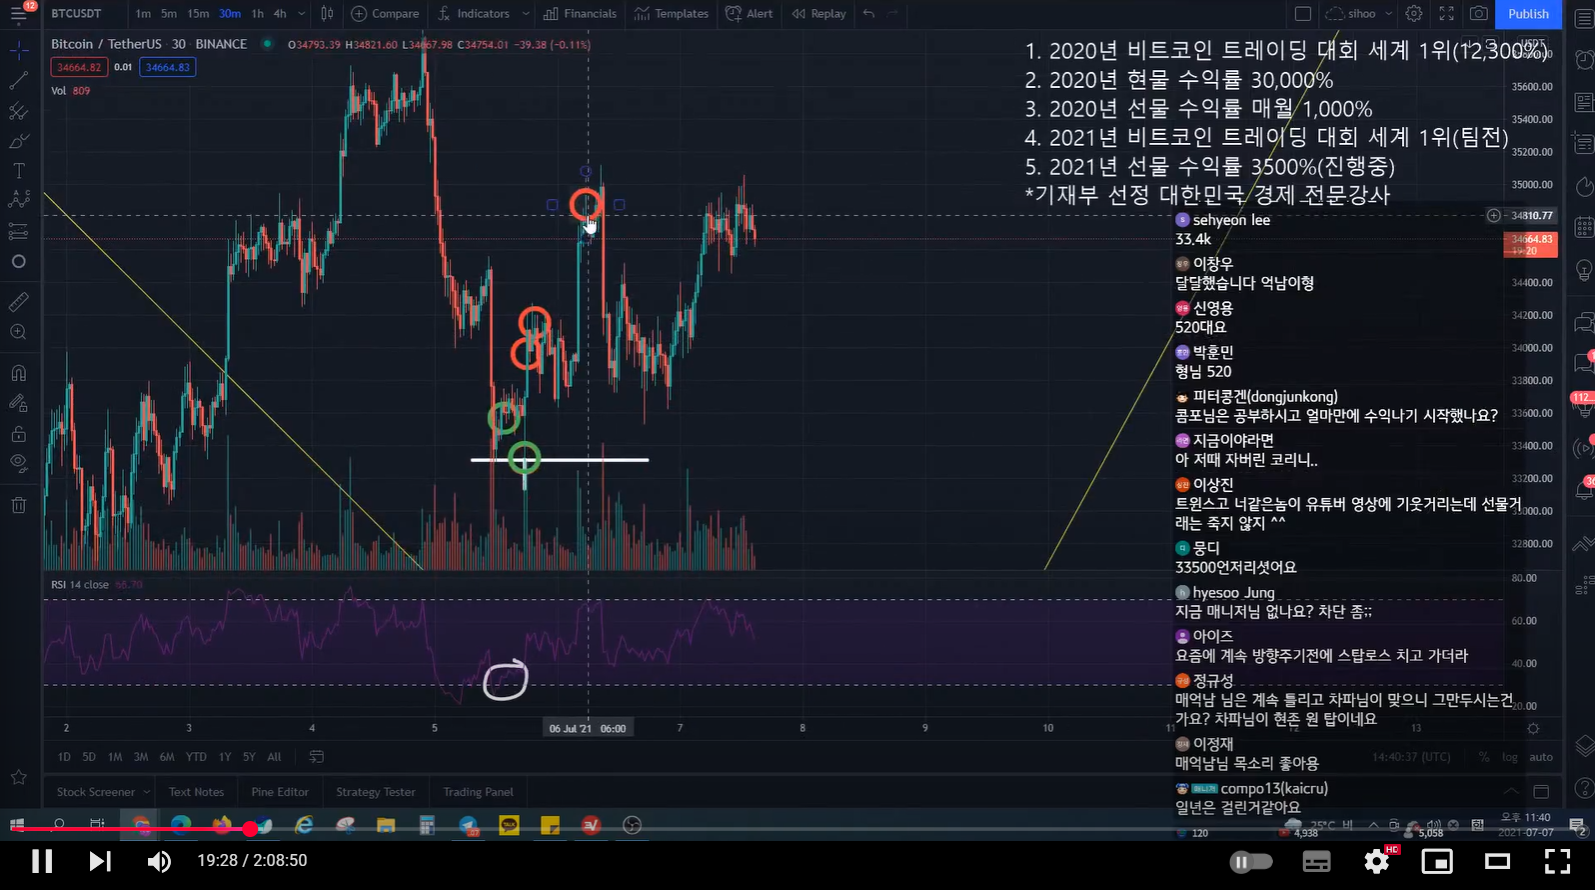The width and height of the screenshot is (1595, 890).
Task: Open calendar icon in right sidebar
Action: [1584, 228]
